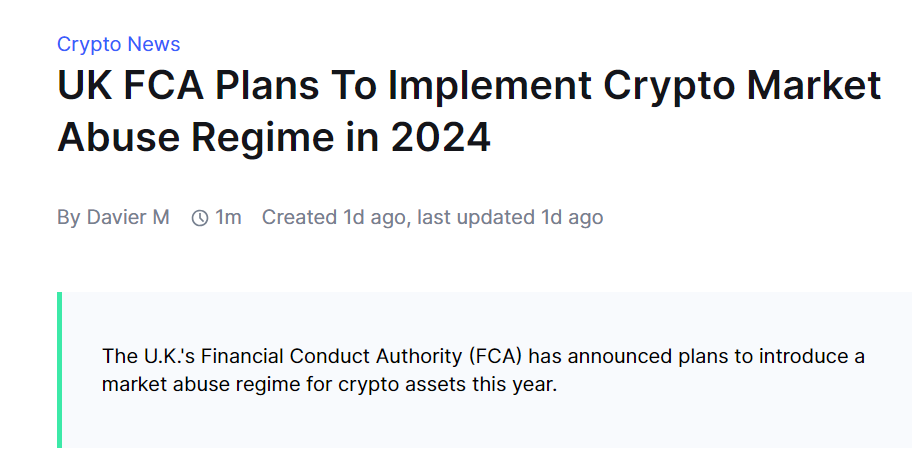
Task: Click the green vertical bar of summary box
Action: pos(60,370)
